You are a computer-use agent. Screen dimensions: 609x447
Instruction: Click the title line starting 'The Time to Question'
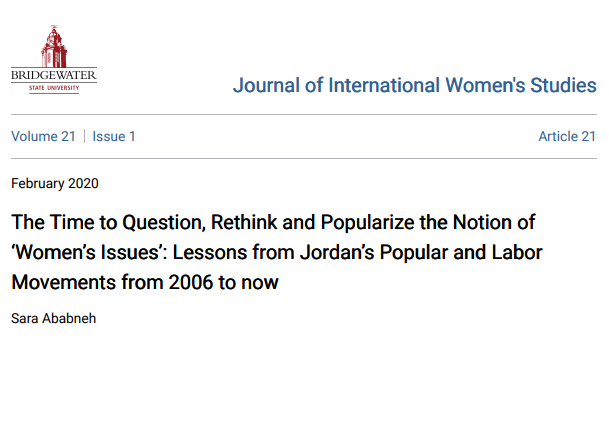point(273,223)
